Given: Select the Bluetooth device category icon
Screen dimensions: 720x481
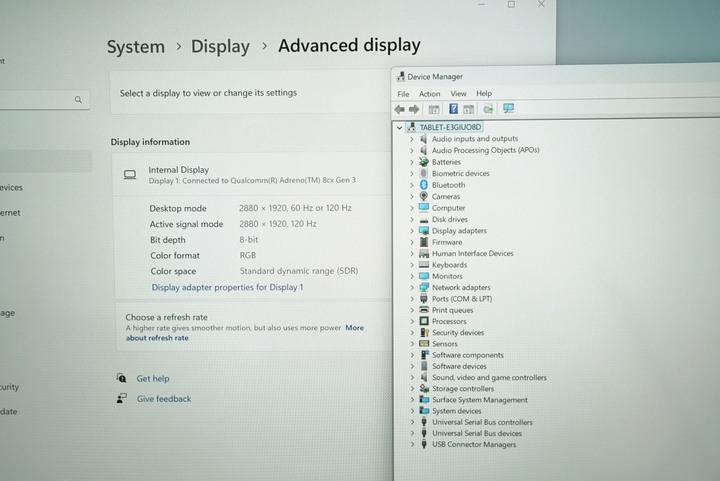Looking at the screenshot, I should [x=424, y=185].
